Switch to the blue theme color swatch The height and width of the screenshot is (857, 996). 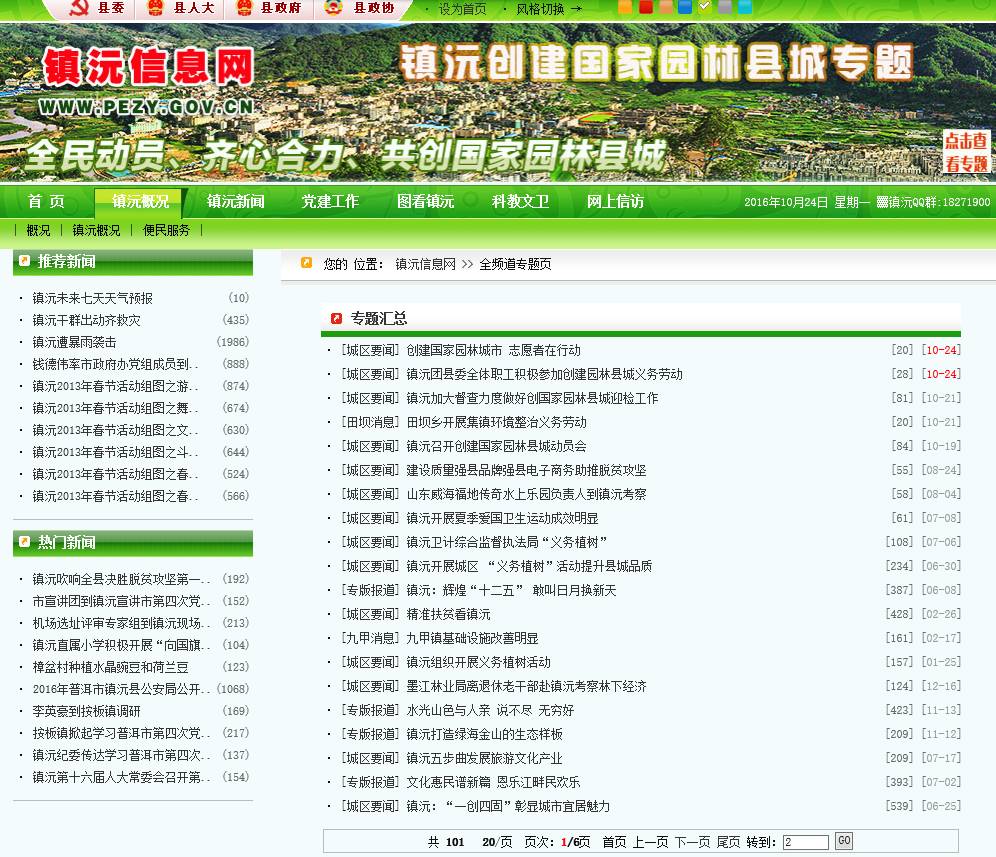(x=685, y=8)
